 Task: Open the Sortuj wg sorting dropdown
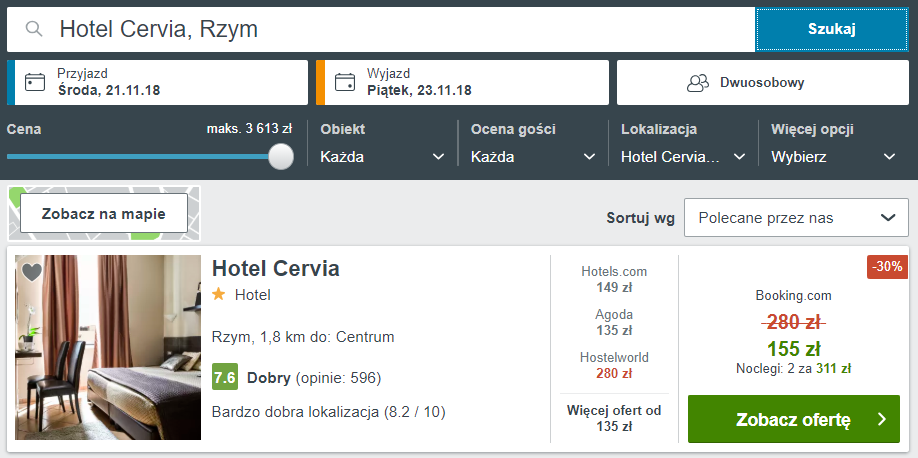click(x=796, y=218)
